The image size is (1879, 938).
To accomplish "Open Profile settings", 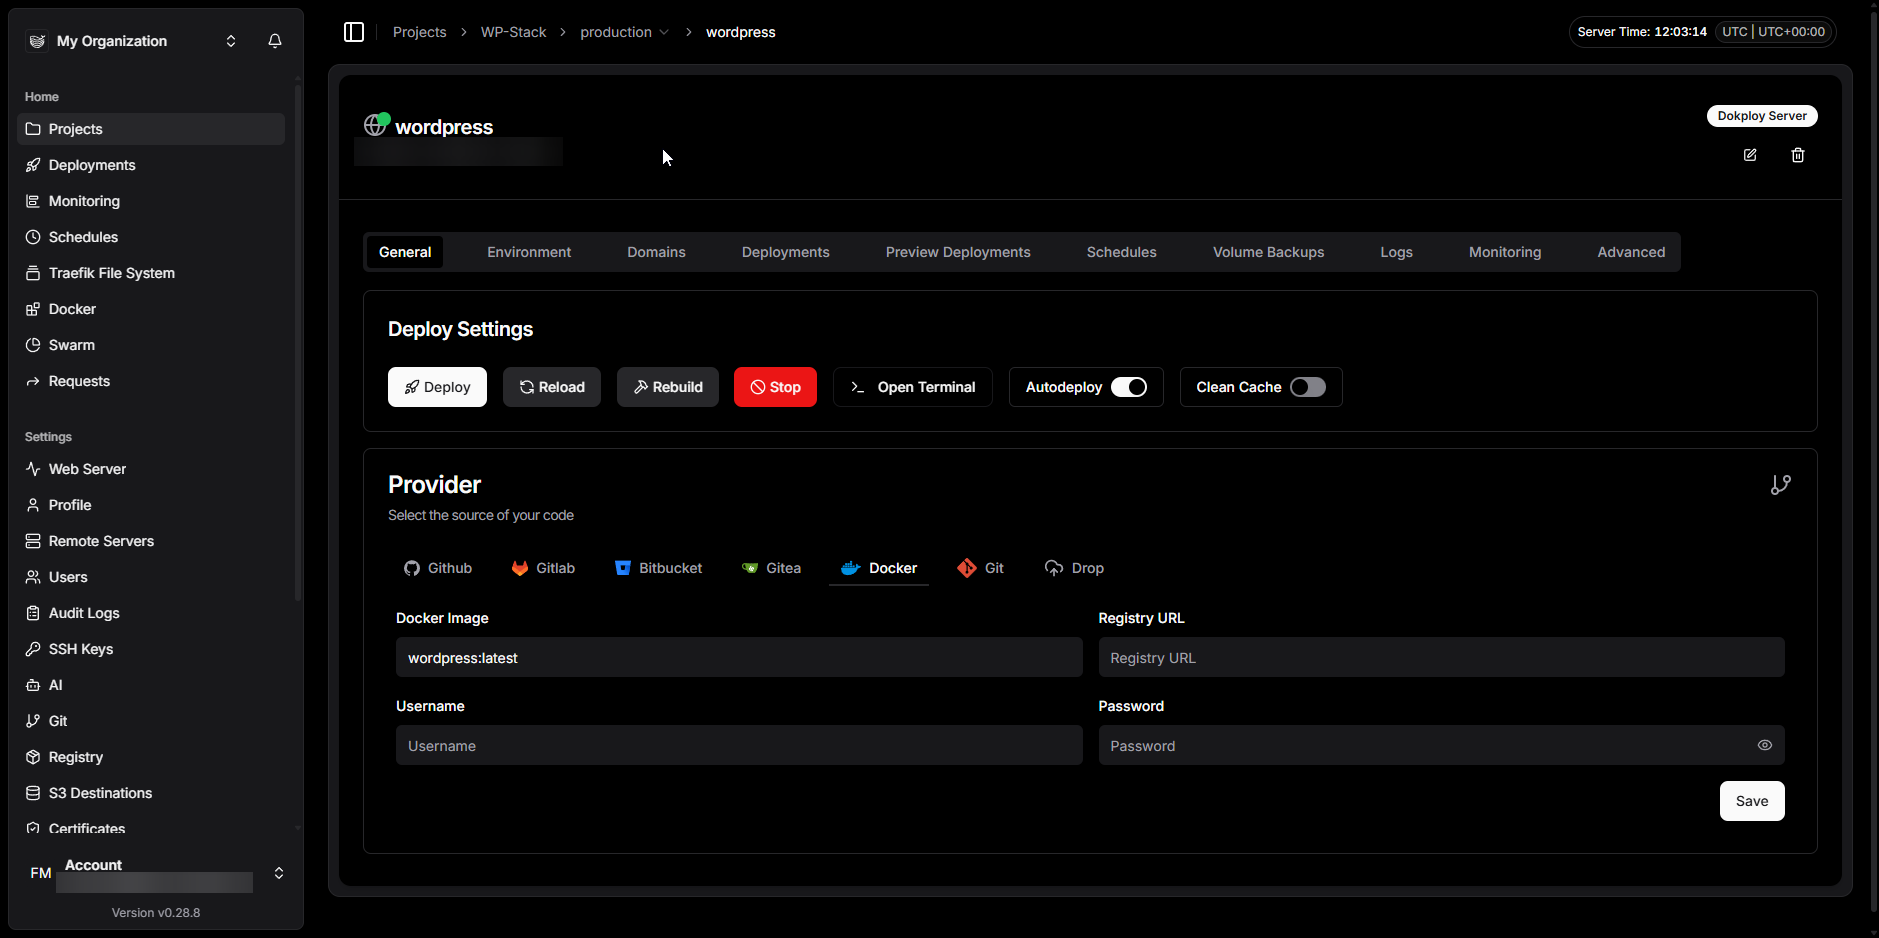I will (x=151, y=505).
